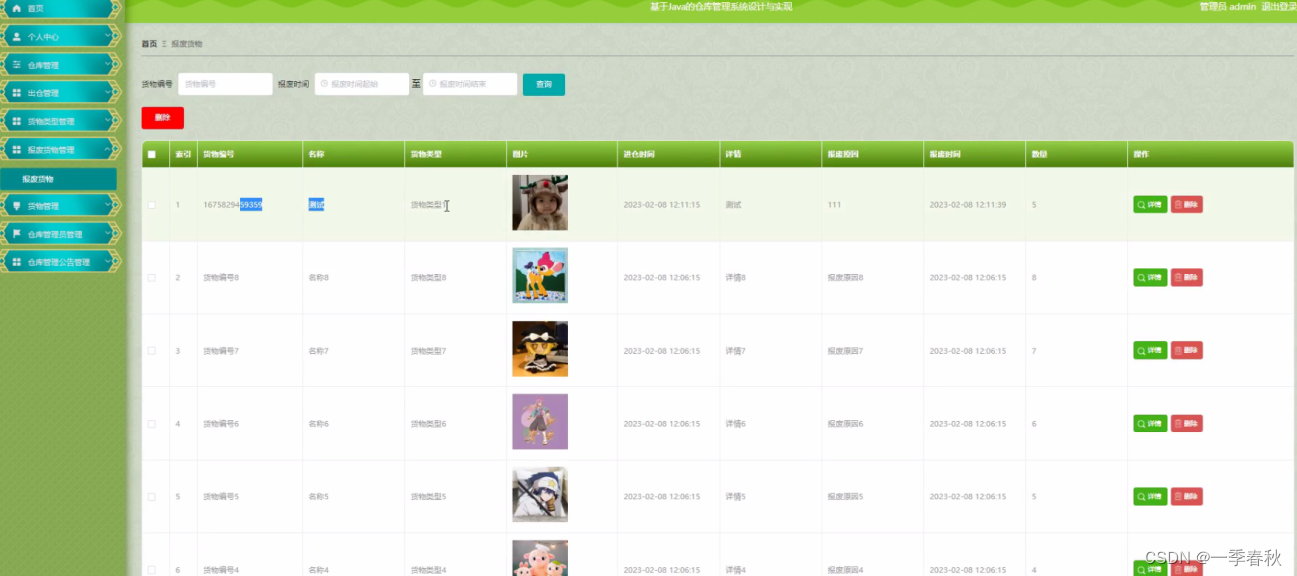Image resolution: width=1297 pixels, height=576 pixels.
Task: Check the checkbox for row 货物编号8
Action: 152,277
